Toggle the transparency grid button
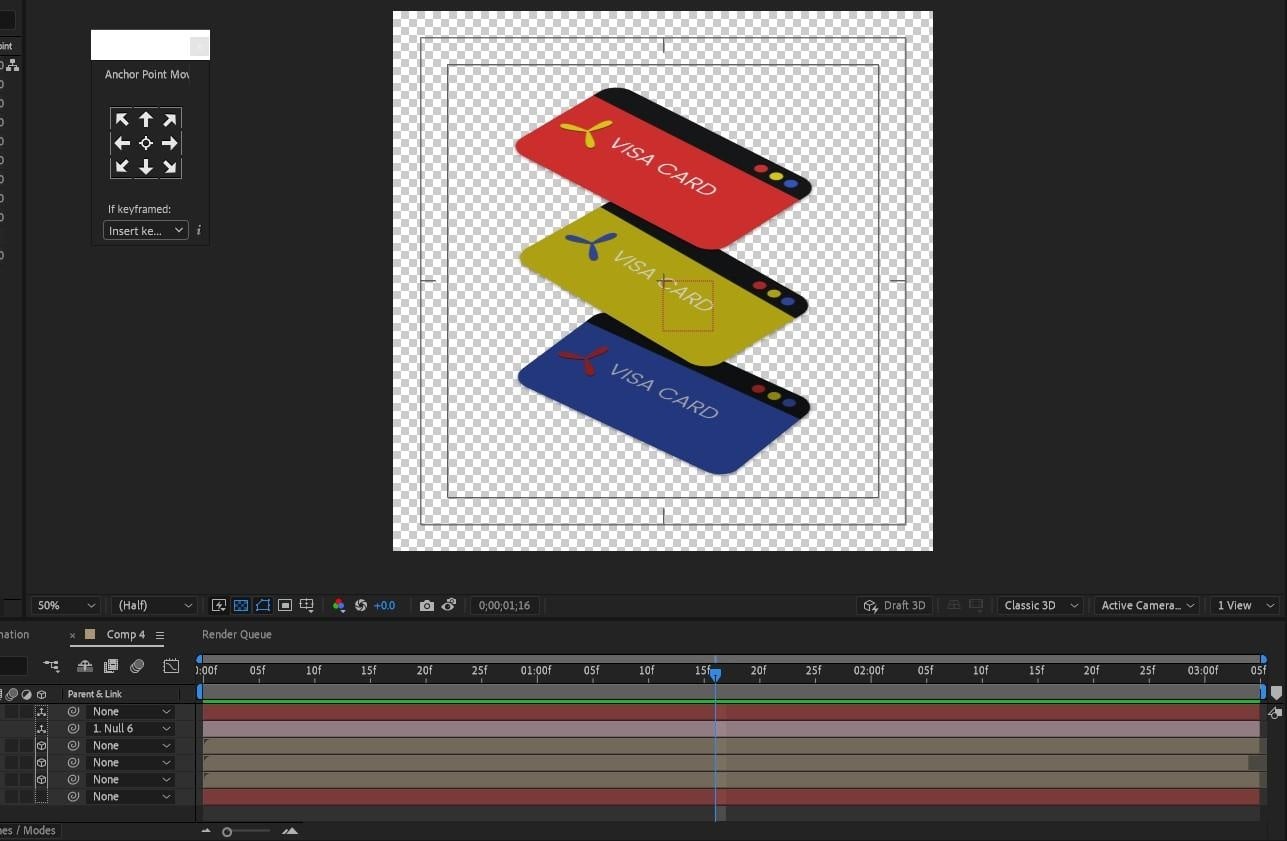1287x841 pixels. [x=241, y=605]
